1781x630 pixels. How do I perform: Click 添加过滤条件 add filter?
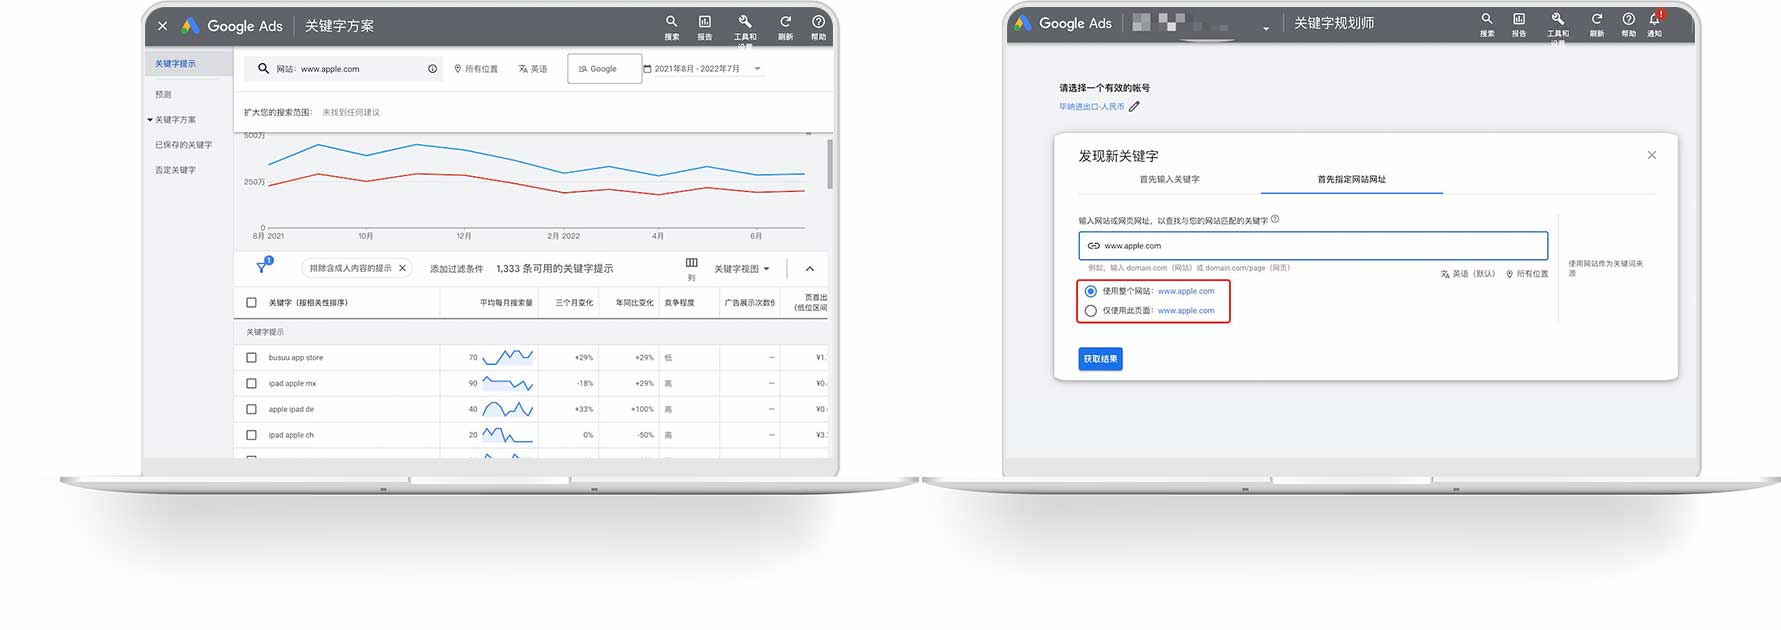456,268
